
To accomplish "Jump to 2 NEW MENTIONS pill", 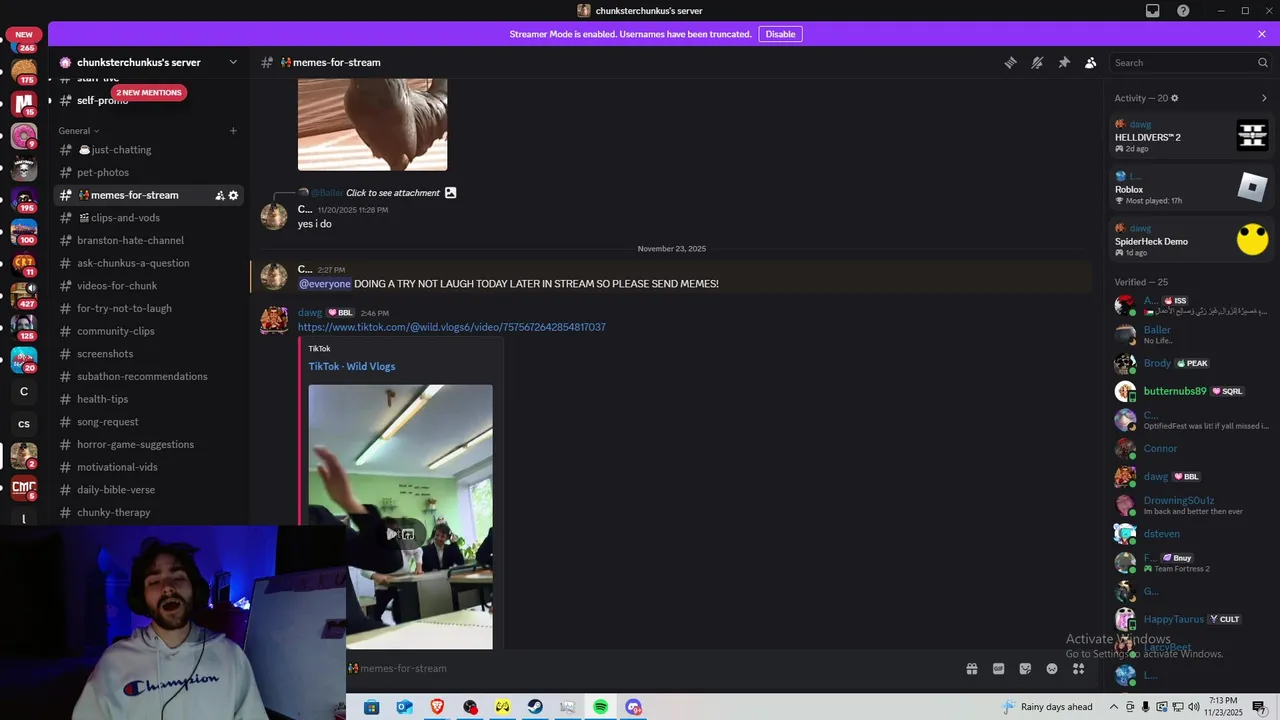I will (x=149, y=93).
